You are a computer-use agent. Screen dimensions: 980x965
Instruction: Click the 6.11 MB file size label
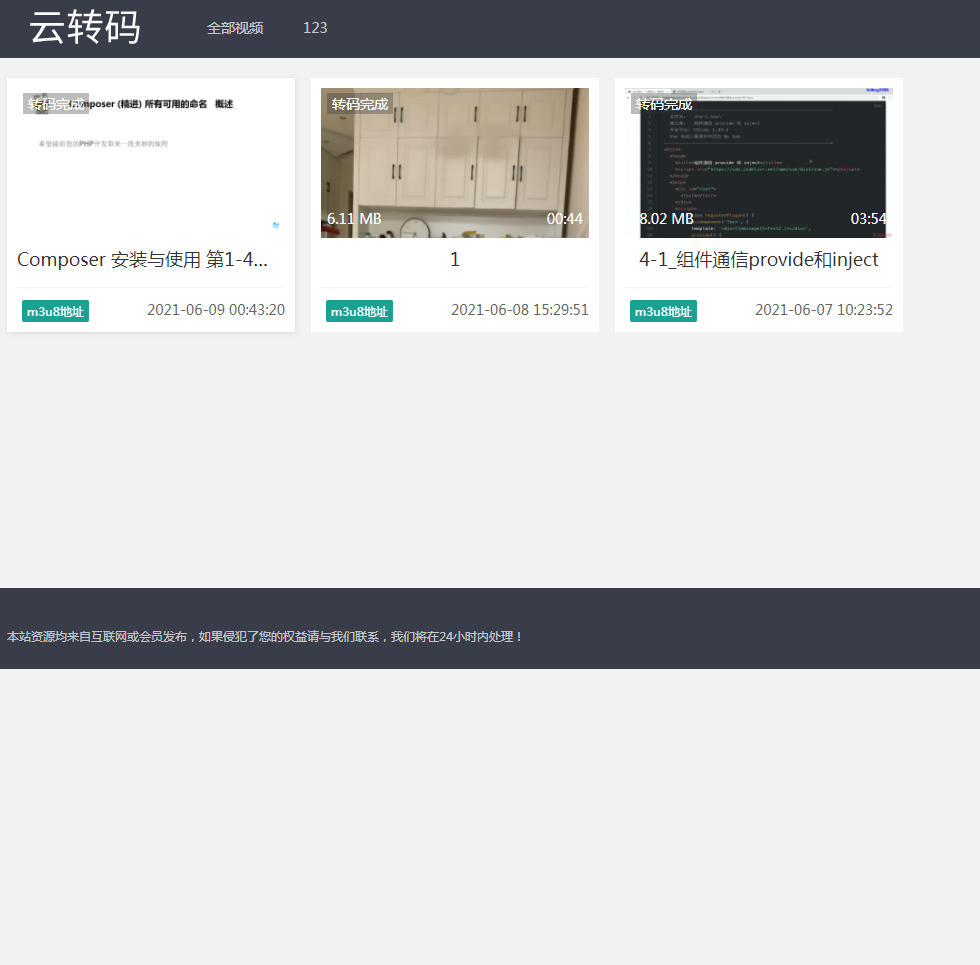click(x=354, y=219)
